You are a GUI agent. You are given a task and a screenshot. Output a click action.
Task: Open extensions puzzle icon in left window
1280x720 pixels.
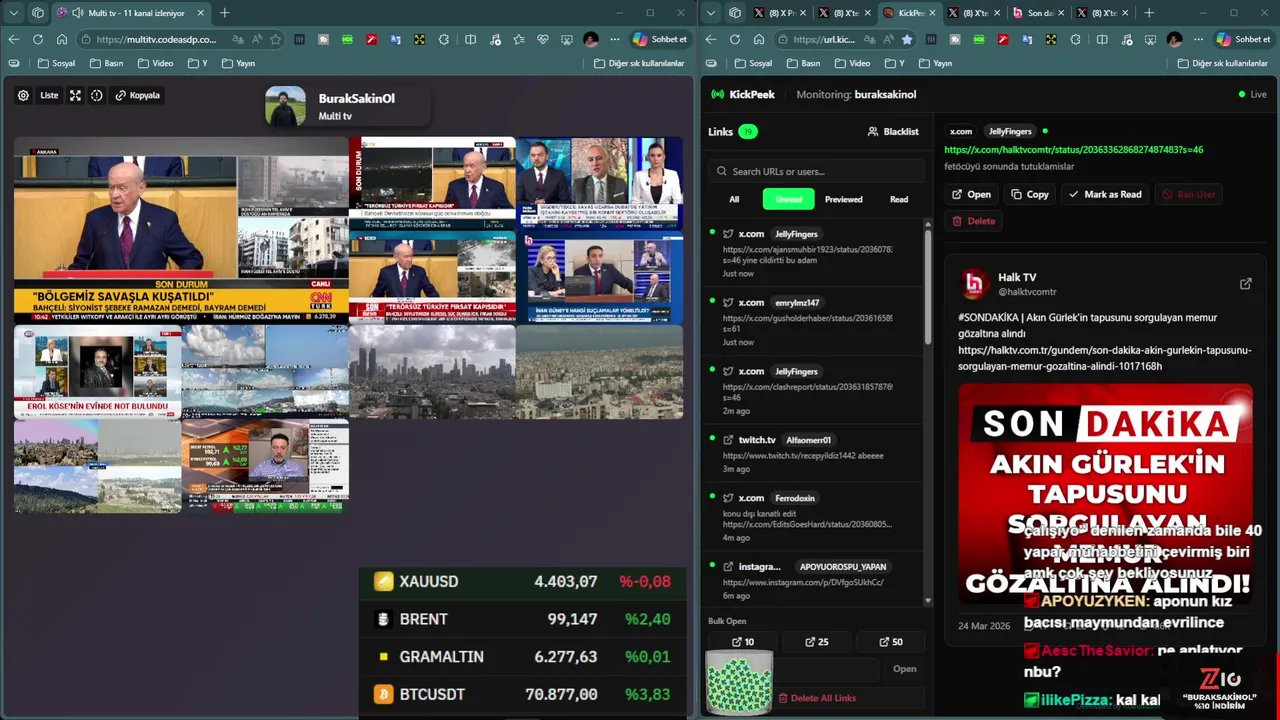click(x=445, y=39)
